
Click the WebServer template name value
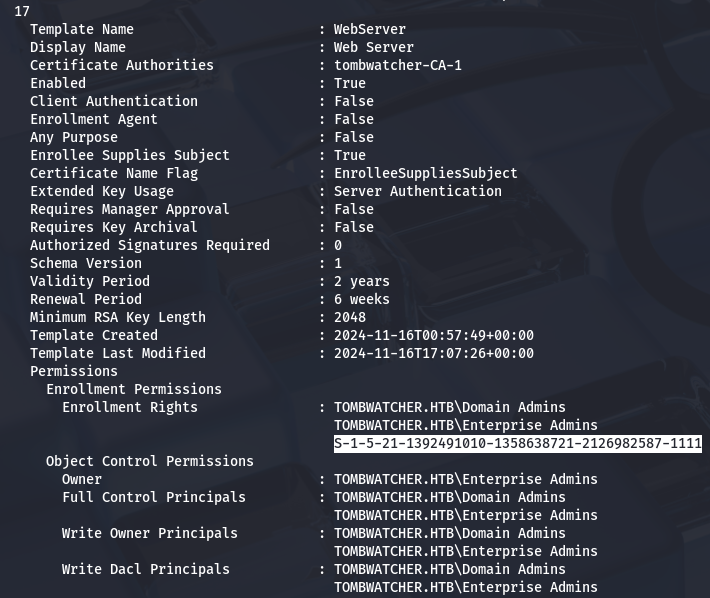click(x=370, y=29)
